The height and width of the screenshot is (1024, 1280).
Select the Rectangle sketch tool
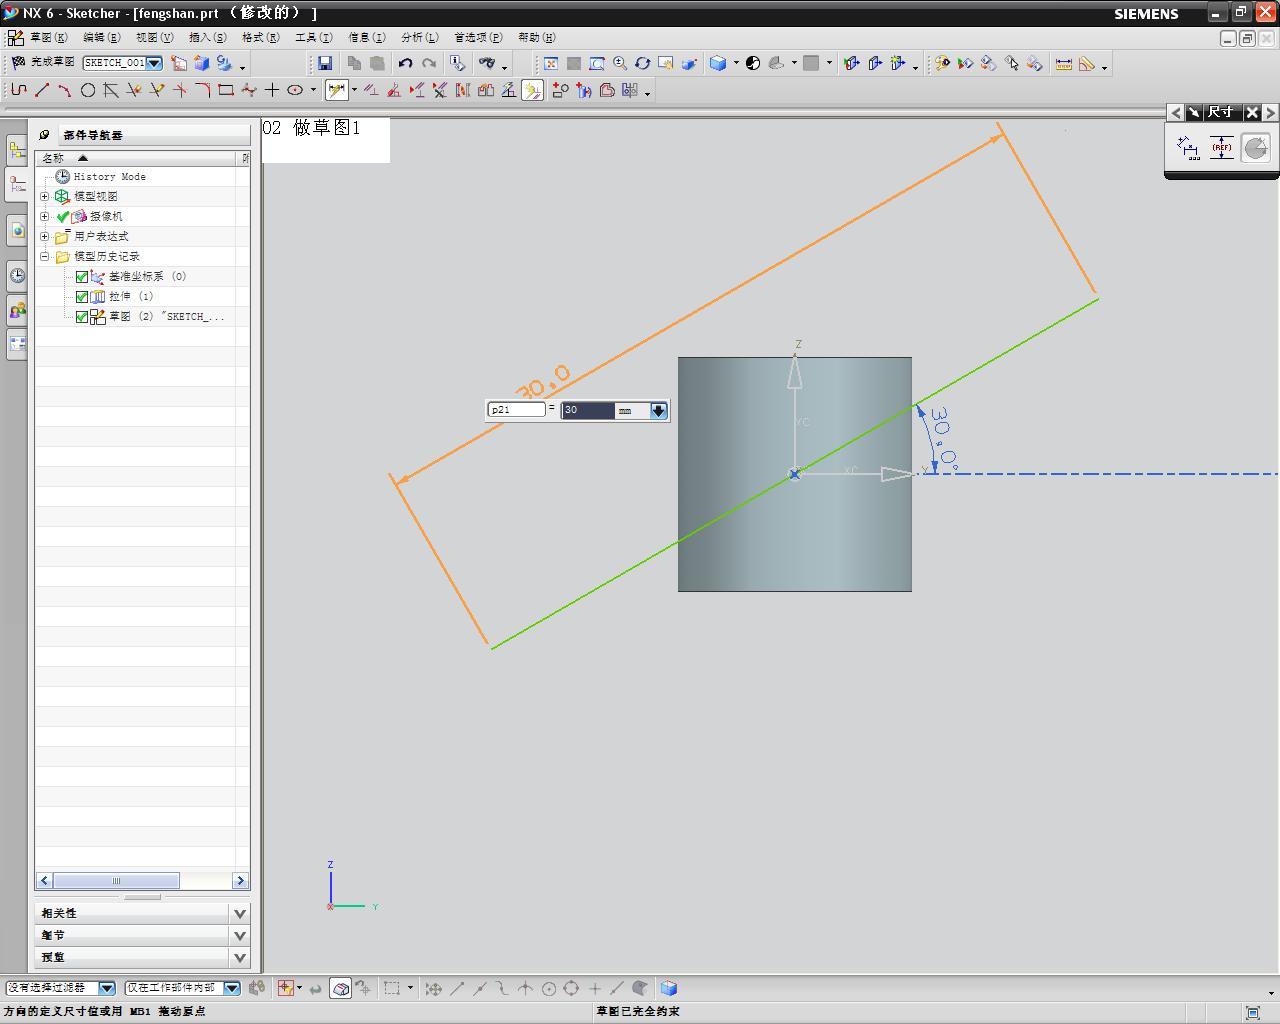tap(226, 90)
